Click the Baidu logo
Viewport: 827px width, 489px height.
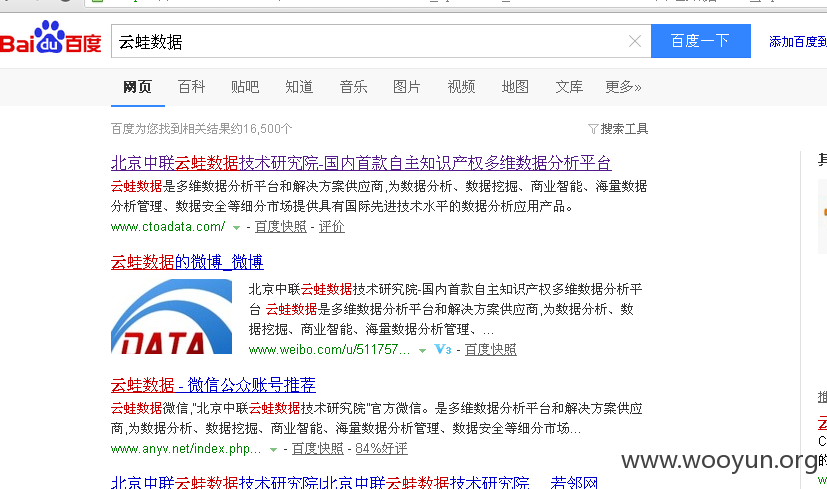tap(51, 38)
